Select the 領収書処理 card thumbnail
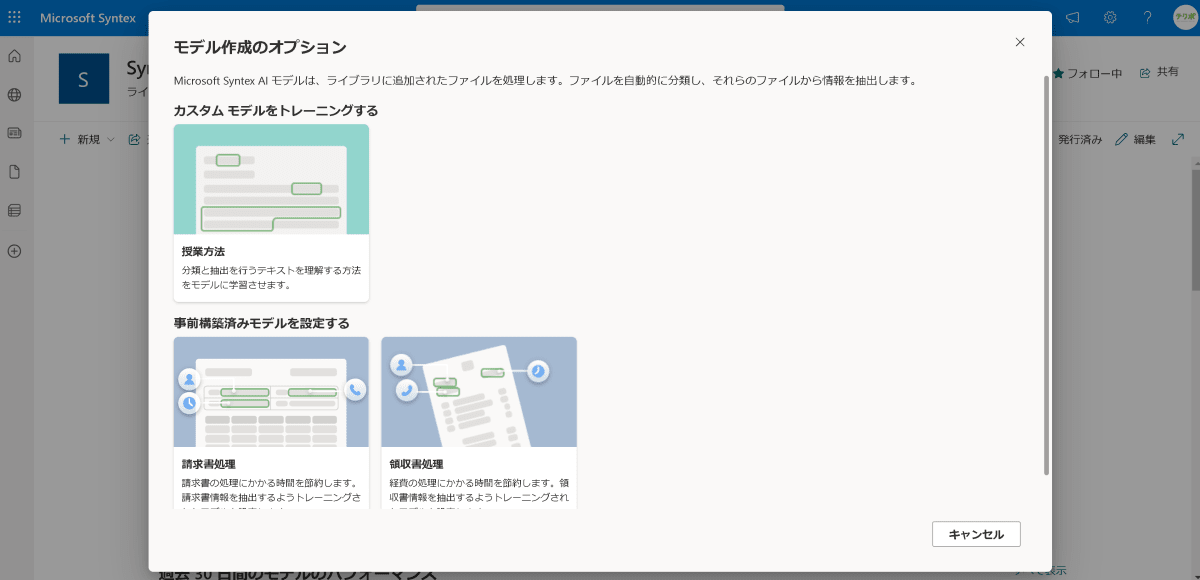The height and width of the screenshot is (580, 1200). click(479, 392)
